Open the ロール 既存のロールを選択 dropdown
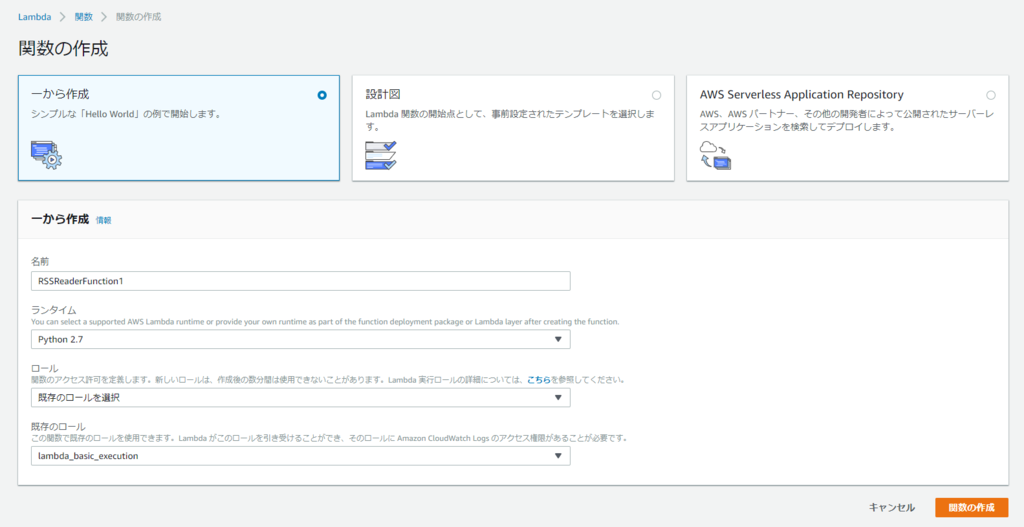The width and height of the screenshot is (1024, 527). (300, 398)
